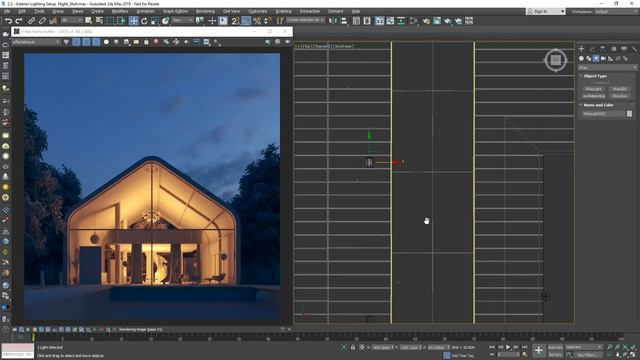Open the Sign In dropdown
The height and width of the screenshot is (360, 640).
pos(546,11)
